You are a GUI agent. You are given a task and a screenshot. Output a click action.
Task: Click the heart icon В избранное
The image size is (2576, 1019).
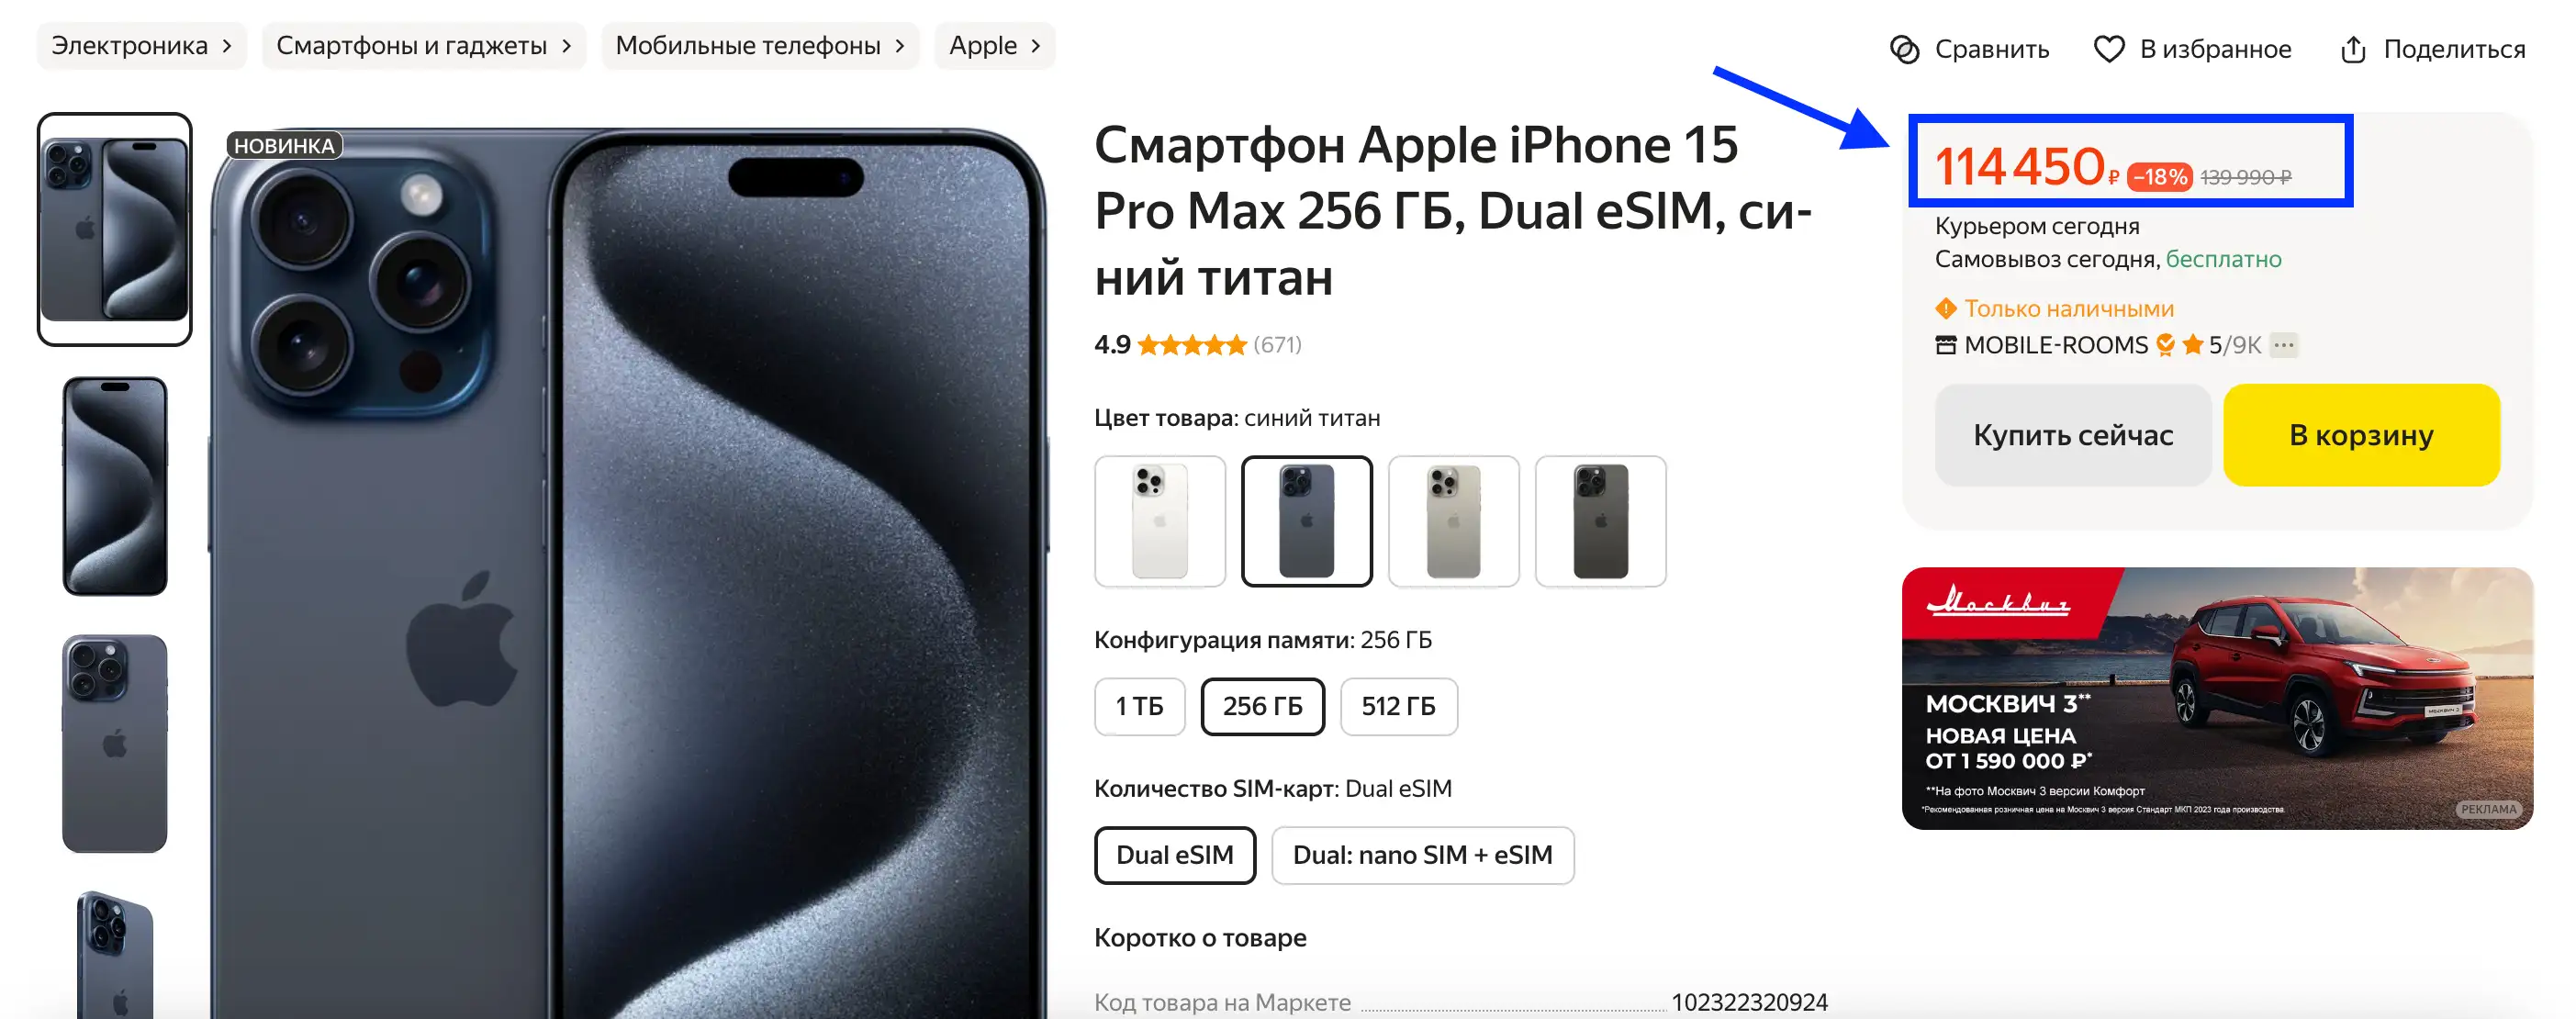[2108, 49]
